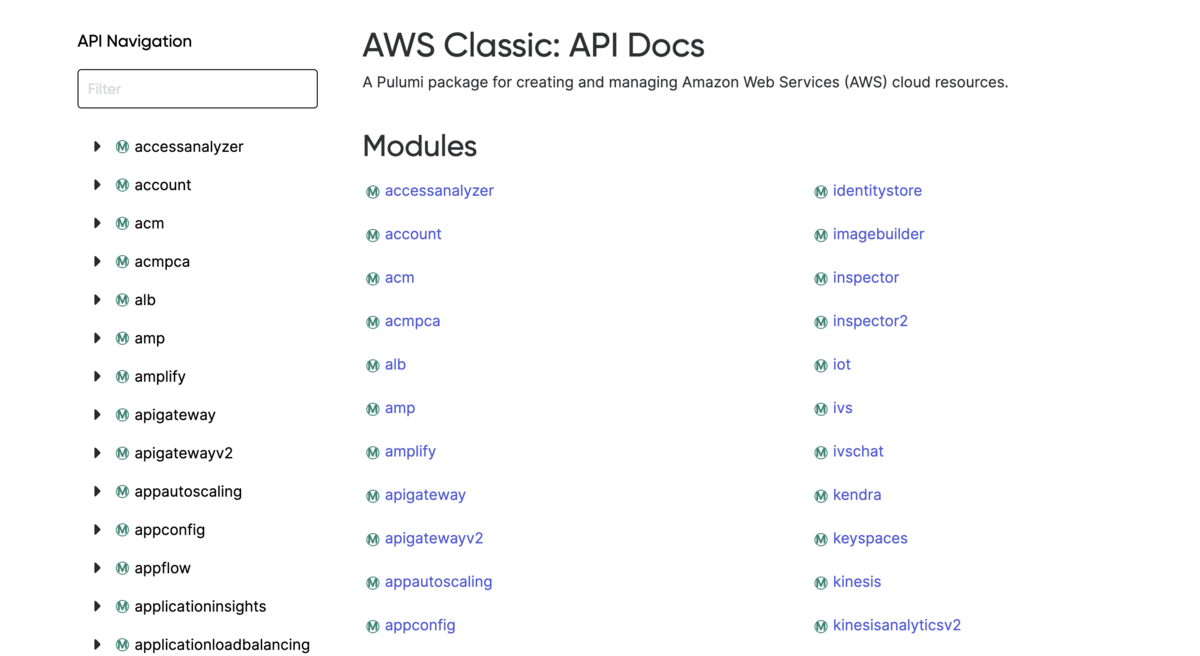Open the account module link in Modules
The width and height of the screenshot is (1200, 656).
pos(413,234)
